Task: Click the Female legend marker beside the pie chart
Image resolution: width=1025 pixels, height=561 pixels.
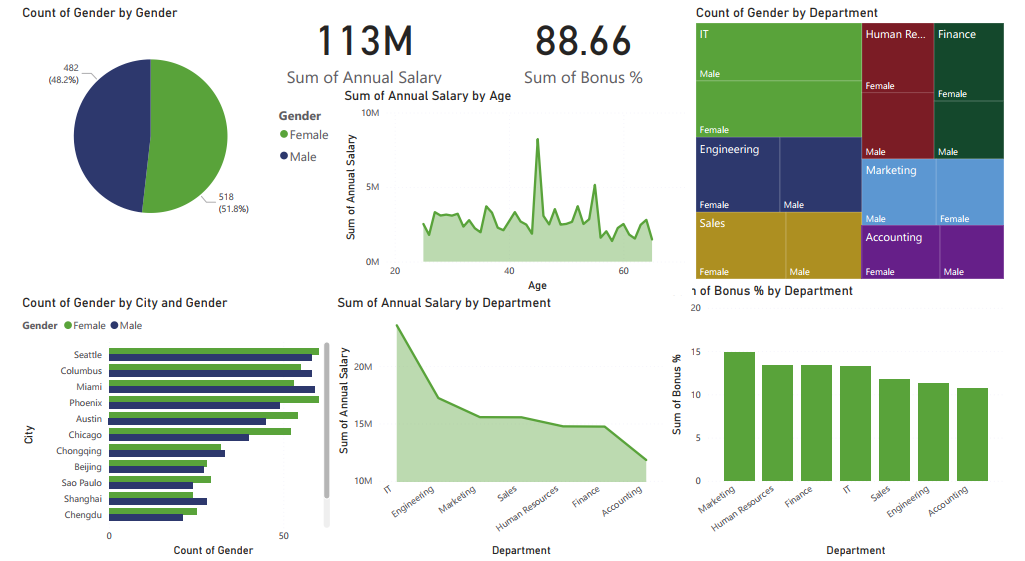Action: click(284, 135)
